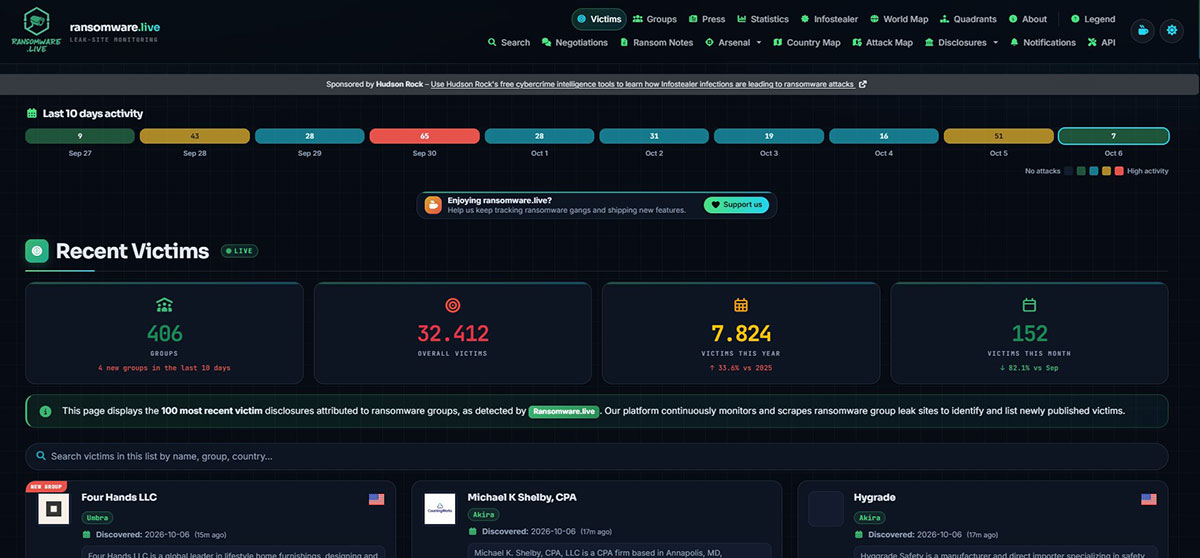This screenshot has width=1200, height=558.
Task: Open the Michael K Shelby, CPA entry
Action: point(522,497)
